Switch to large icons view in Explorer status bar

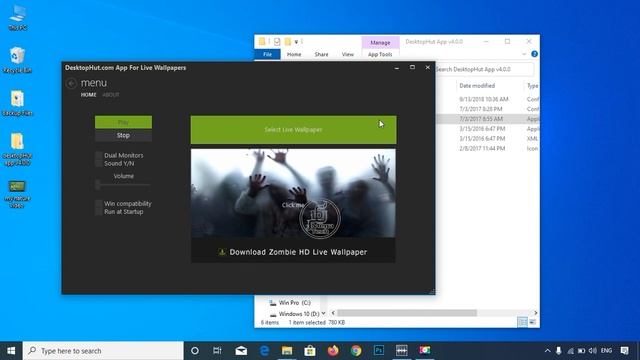tap(532, 322)
